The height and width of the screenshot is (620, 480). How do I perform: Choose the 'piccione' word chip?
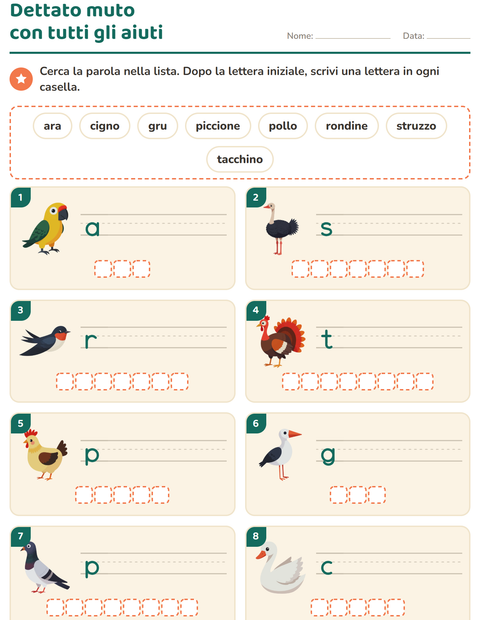pyautogui.click(x=218, y=126)
